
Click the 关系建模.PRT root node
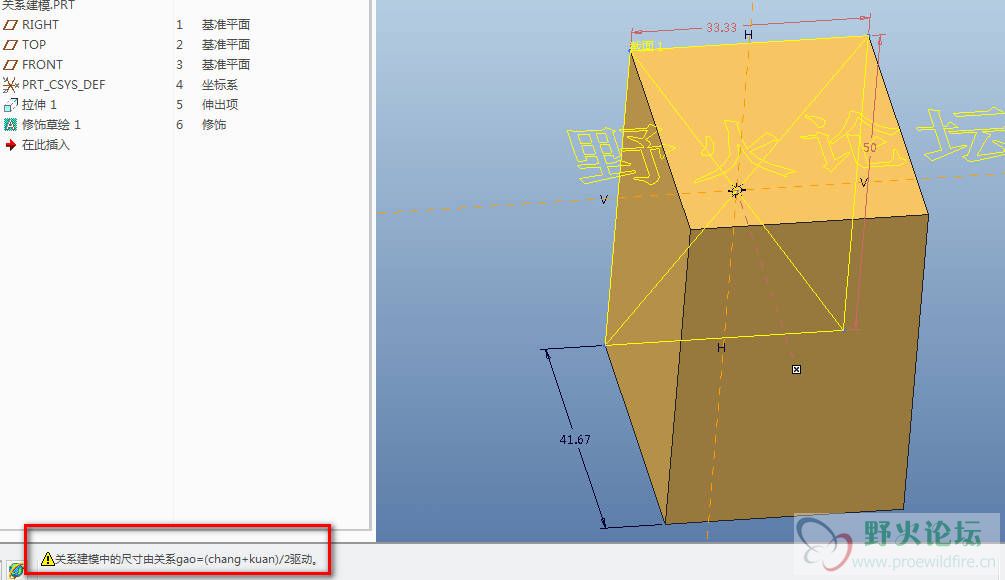(x=38, y=5)
